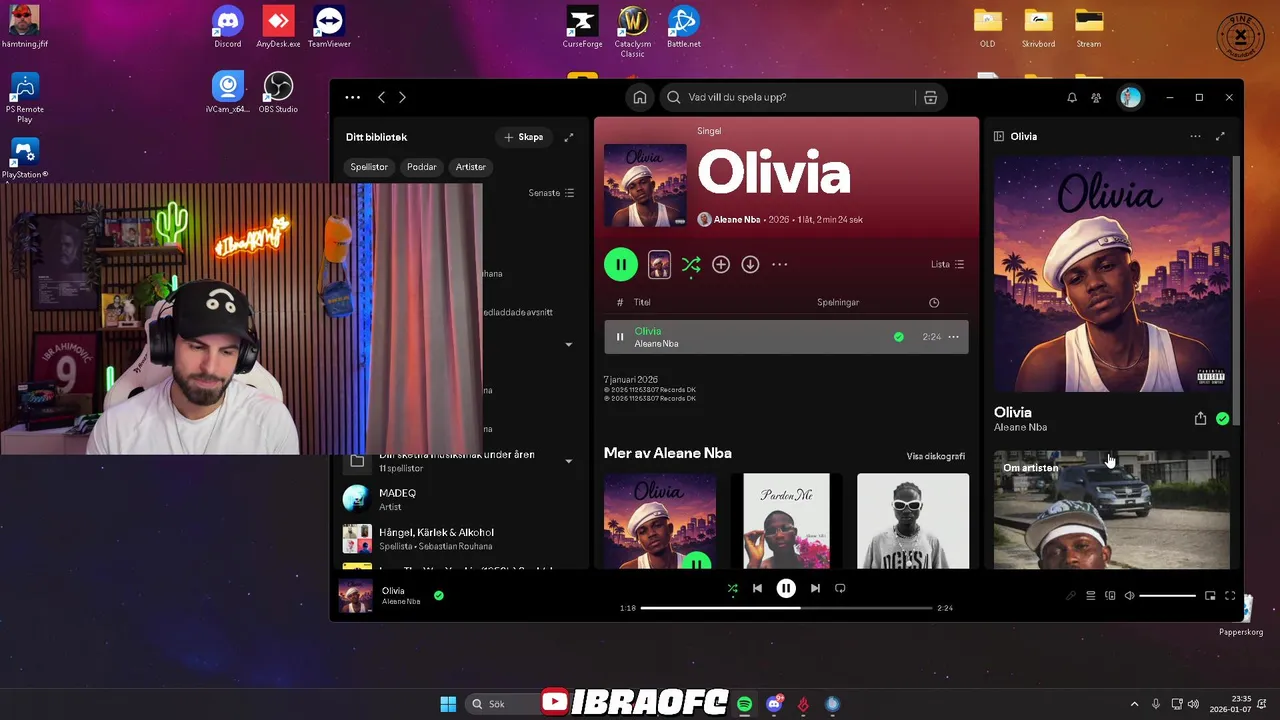This screenshot has width=1280, height=720.
Task: Toggle saved checkmark beside bottom Olivia title
Action: tap(439, 595)
